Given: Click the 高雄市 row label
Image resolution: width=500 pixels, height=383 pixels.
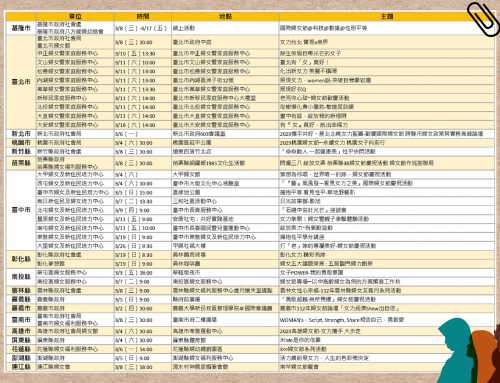Looking at the screenshot, I should [x=21, y=331].
